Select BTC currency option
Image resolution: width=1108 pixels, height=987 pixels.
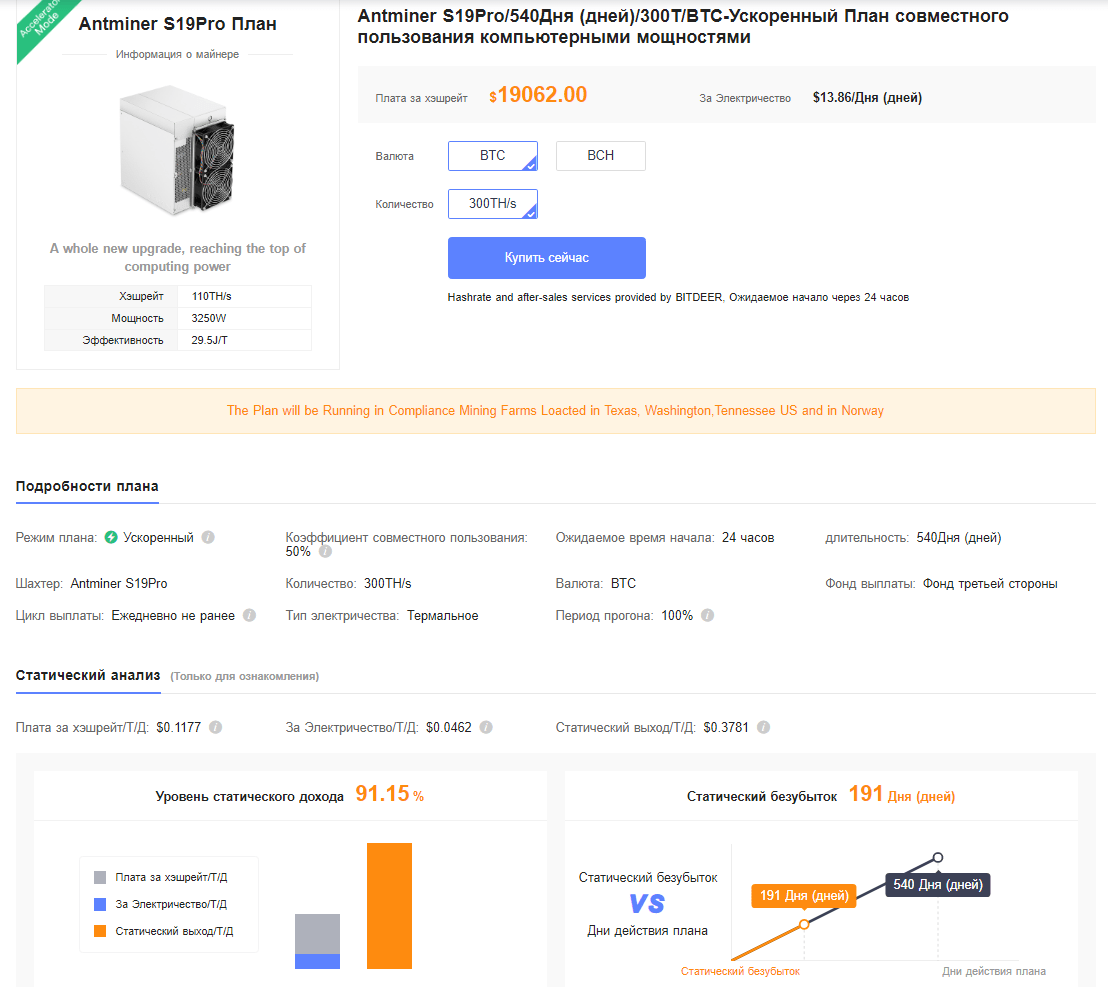[x=493, y=156]
